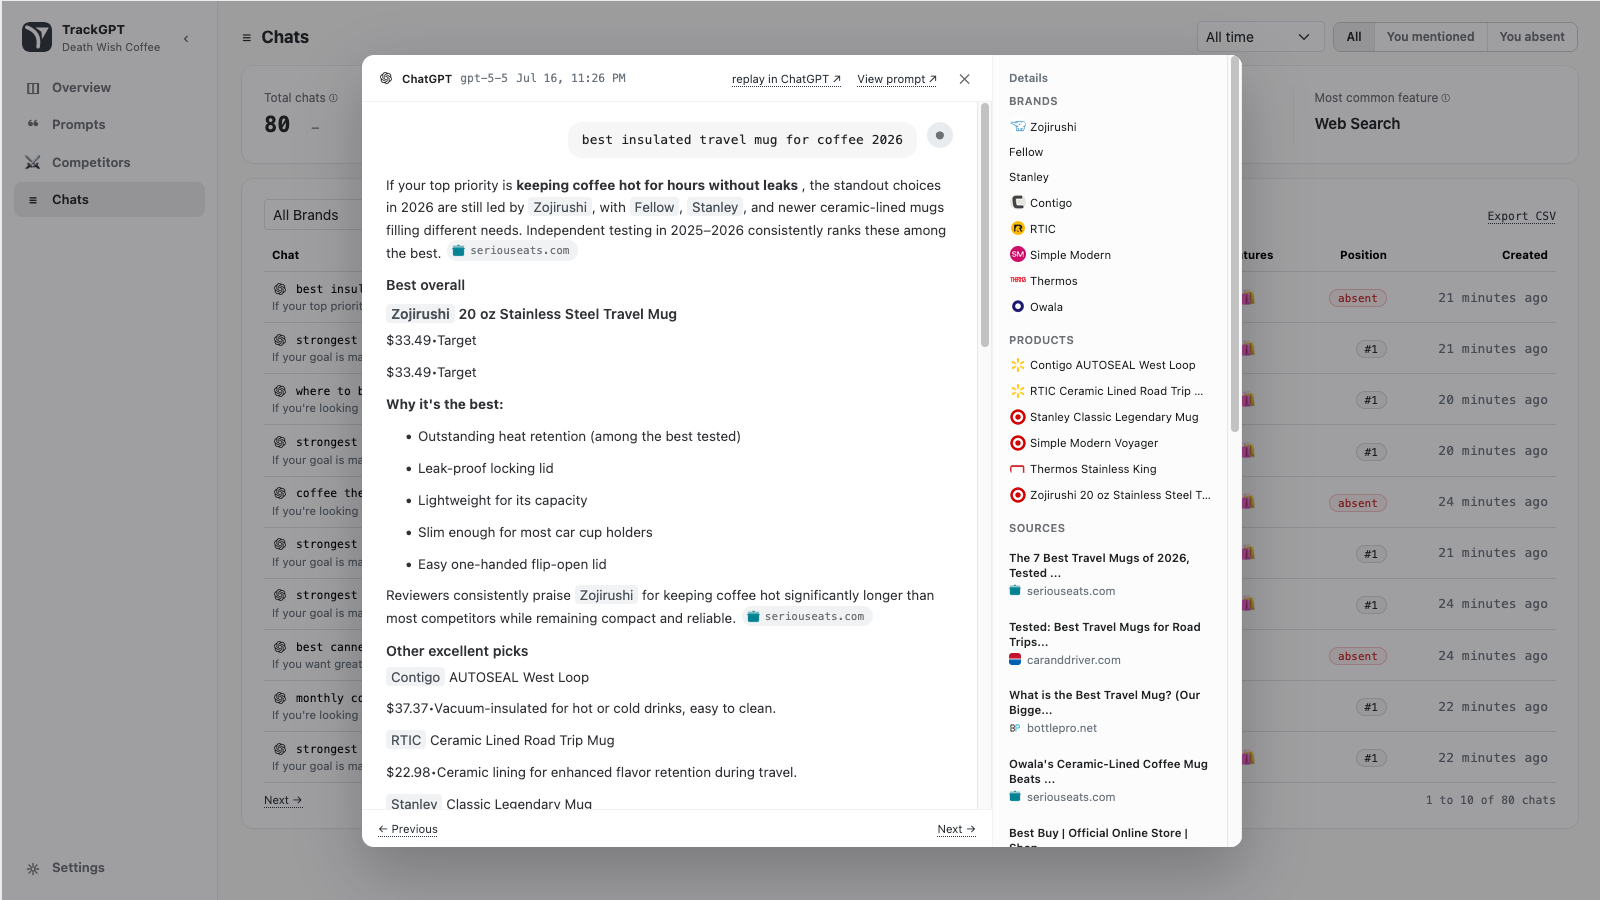Click Export CSV in the Chats table

pos(1521,216)
